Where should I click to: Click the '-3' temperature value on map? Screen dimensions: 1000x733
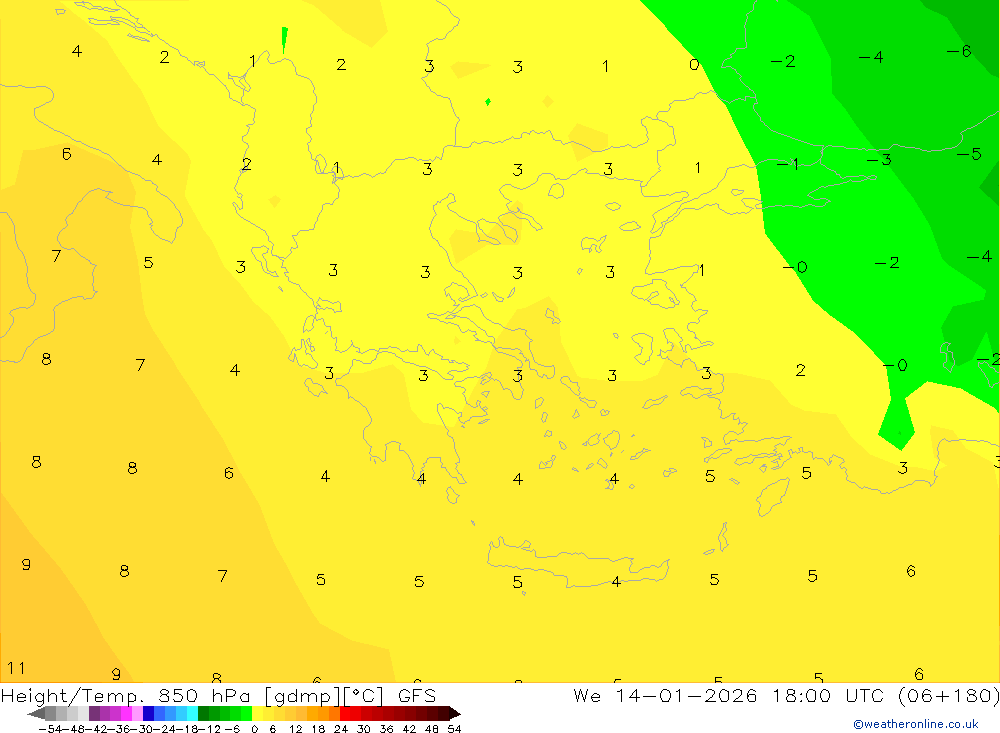tap(878, 159)
